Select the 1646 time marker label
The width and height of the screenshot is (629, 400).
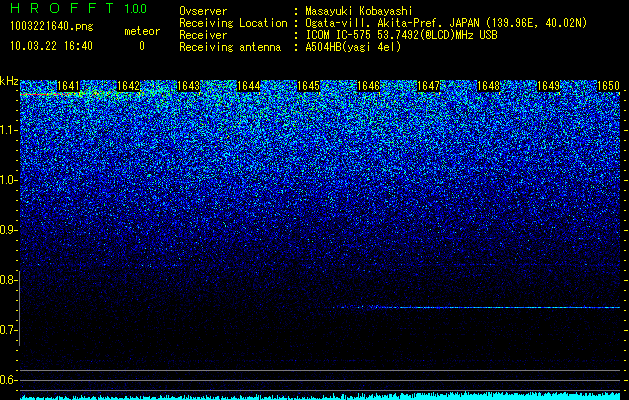click(368, 86)
